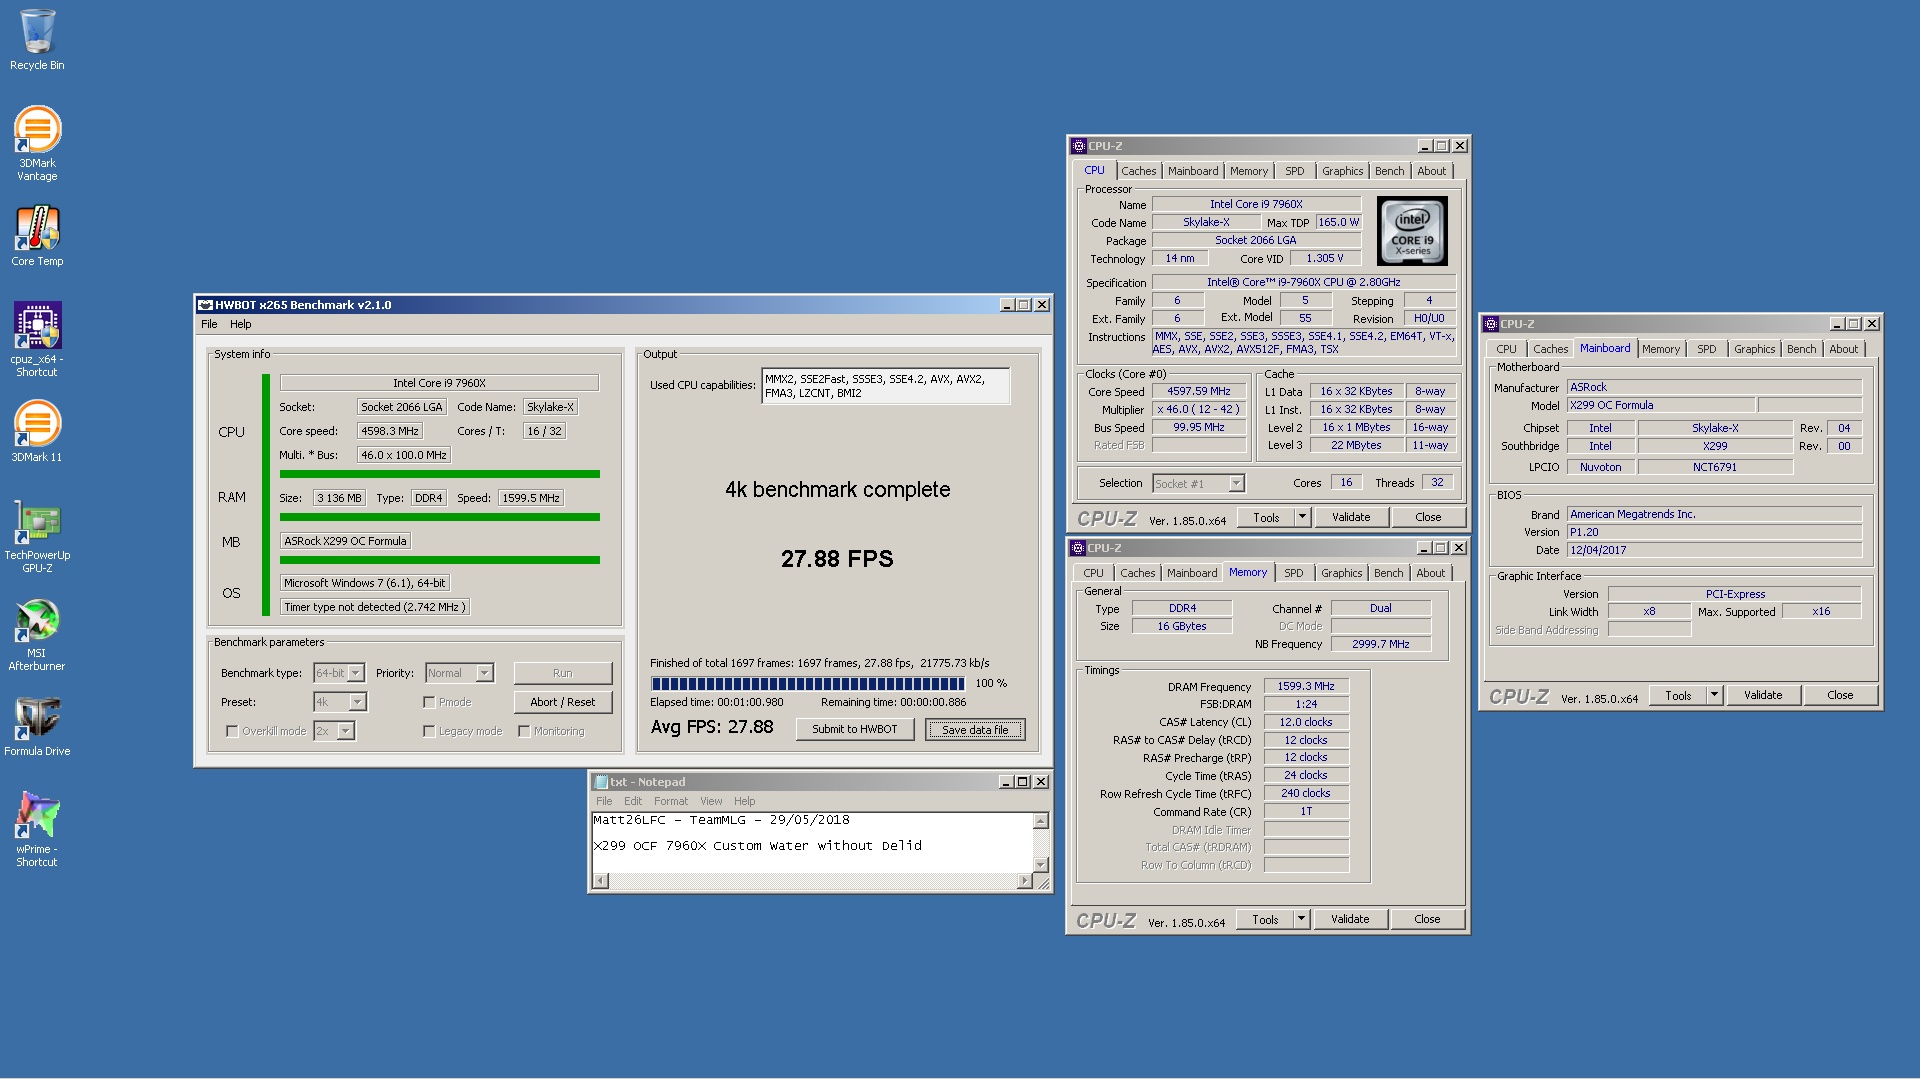Click Save data file button

coord(975,730)
